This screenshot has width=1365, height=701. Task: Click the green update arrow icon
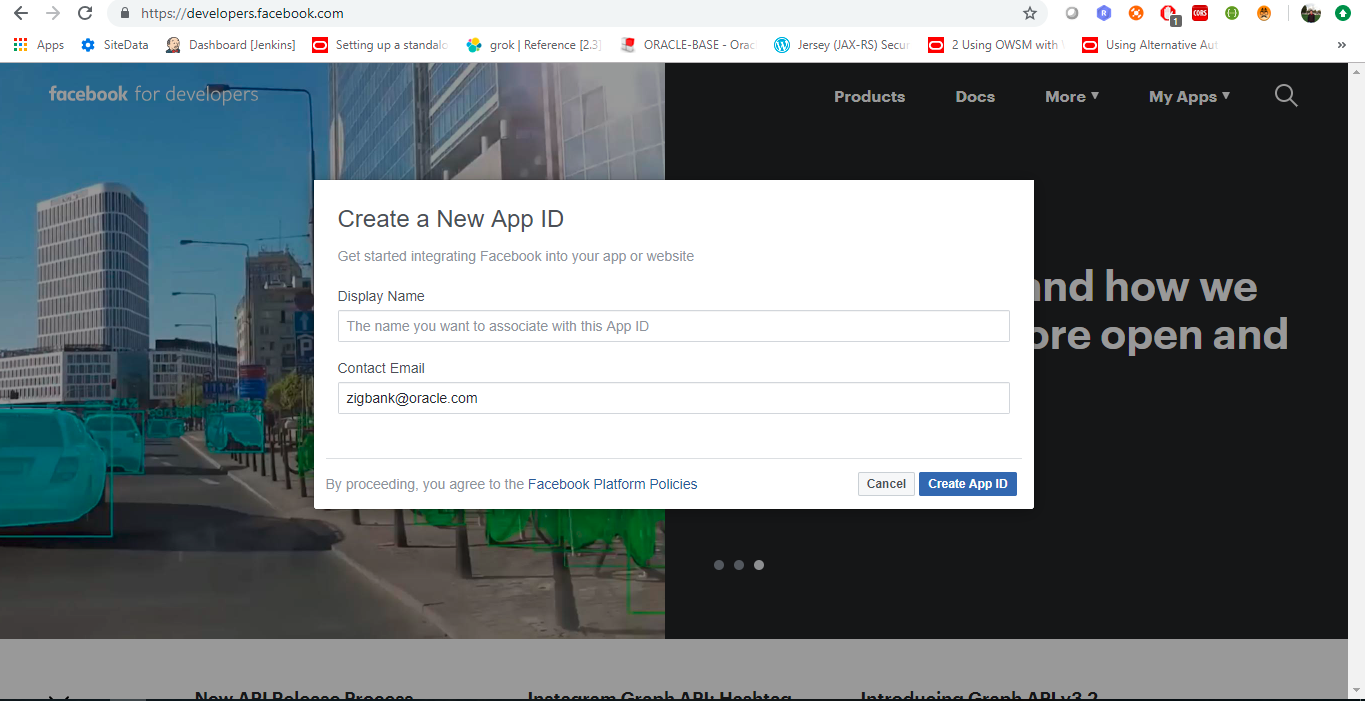tap(1343, 13)
